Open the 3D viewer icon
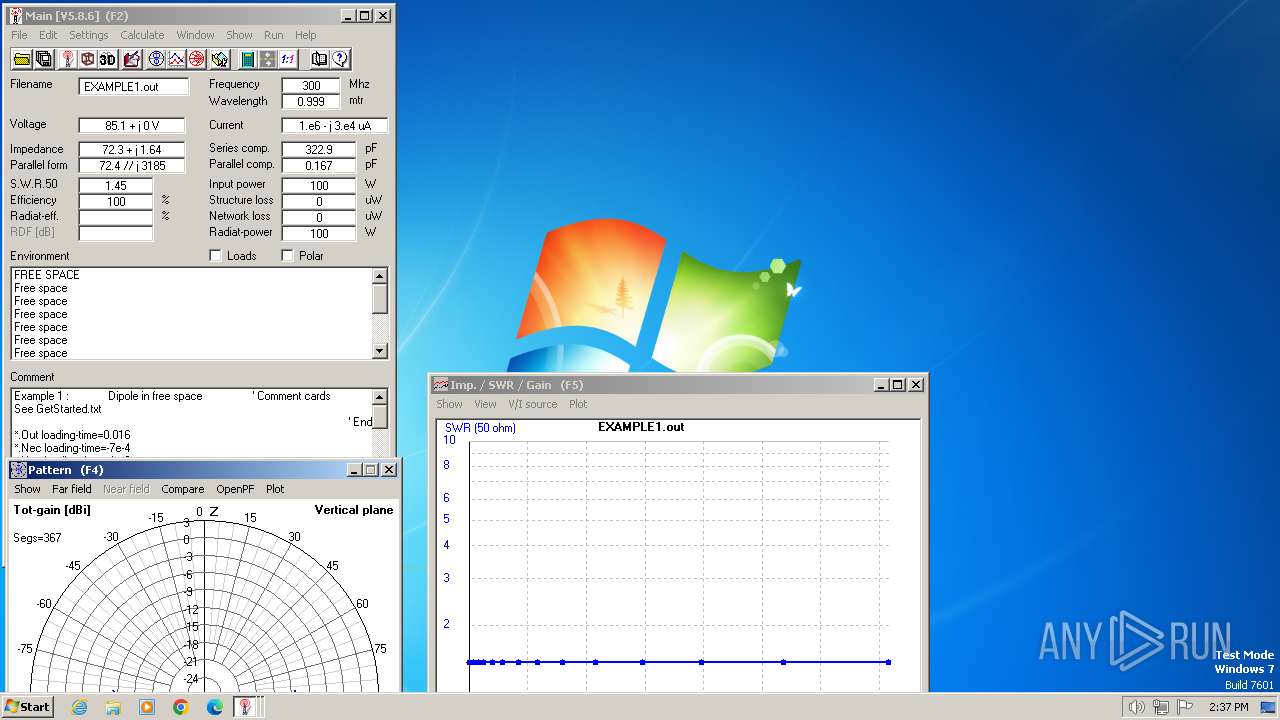The width and height of the screenshot is (1280, 720). click(108, 59)
